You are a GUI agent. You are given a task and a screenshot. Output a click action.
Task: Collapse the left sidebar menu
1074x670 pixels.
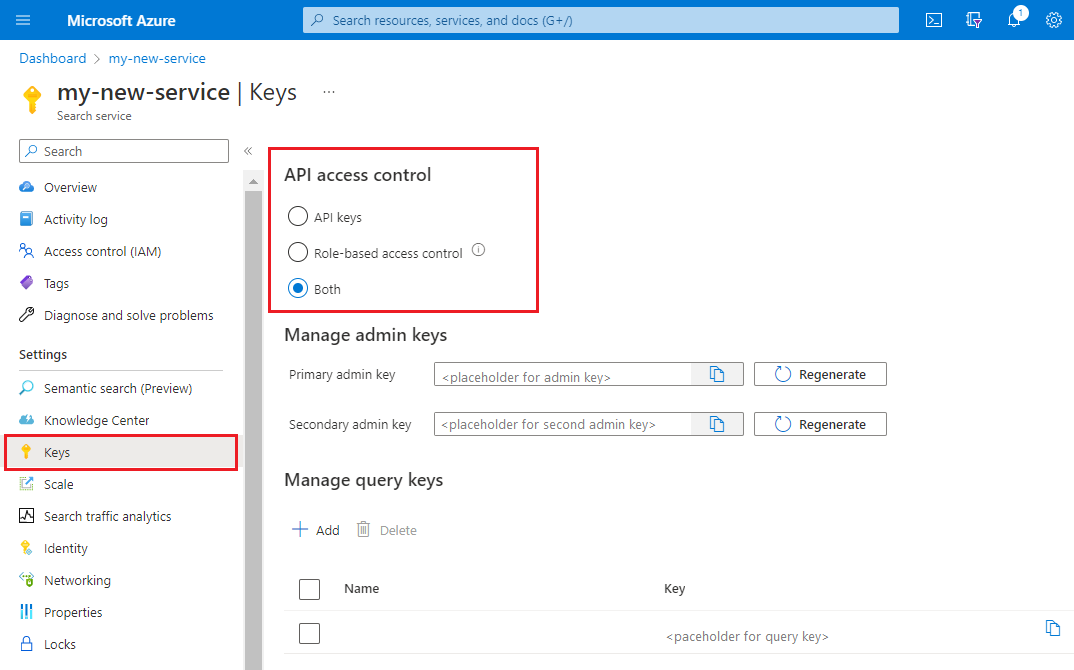[x=248, y=151]
